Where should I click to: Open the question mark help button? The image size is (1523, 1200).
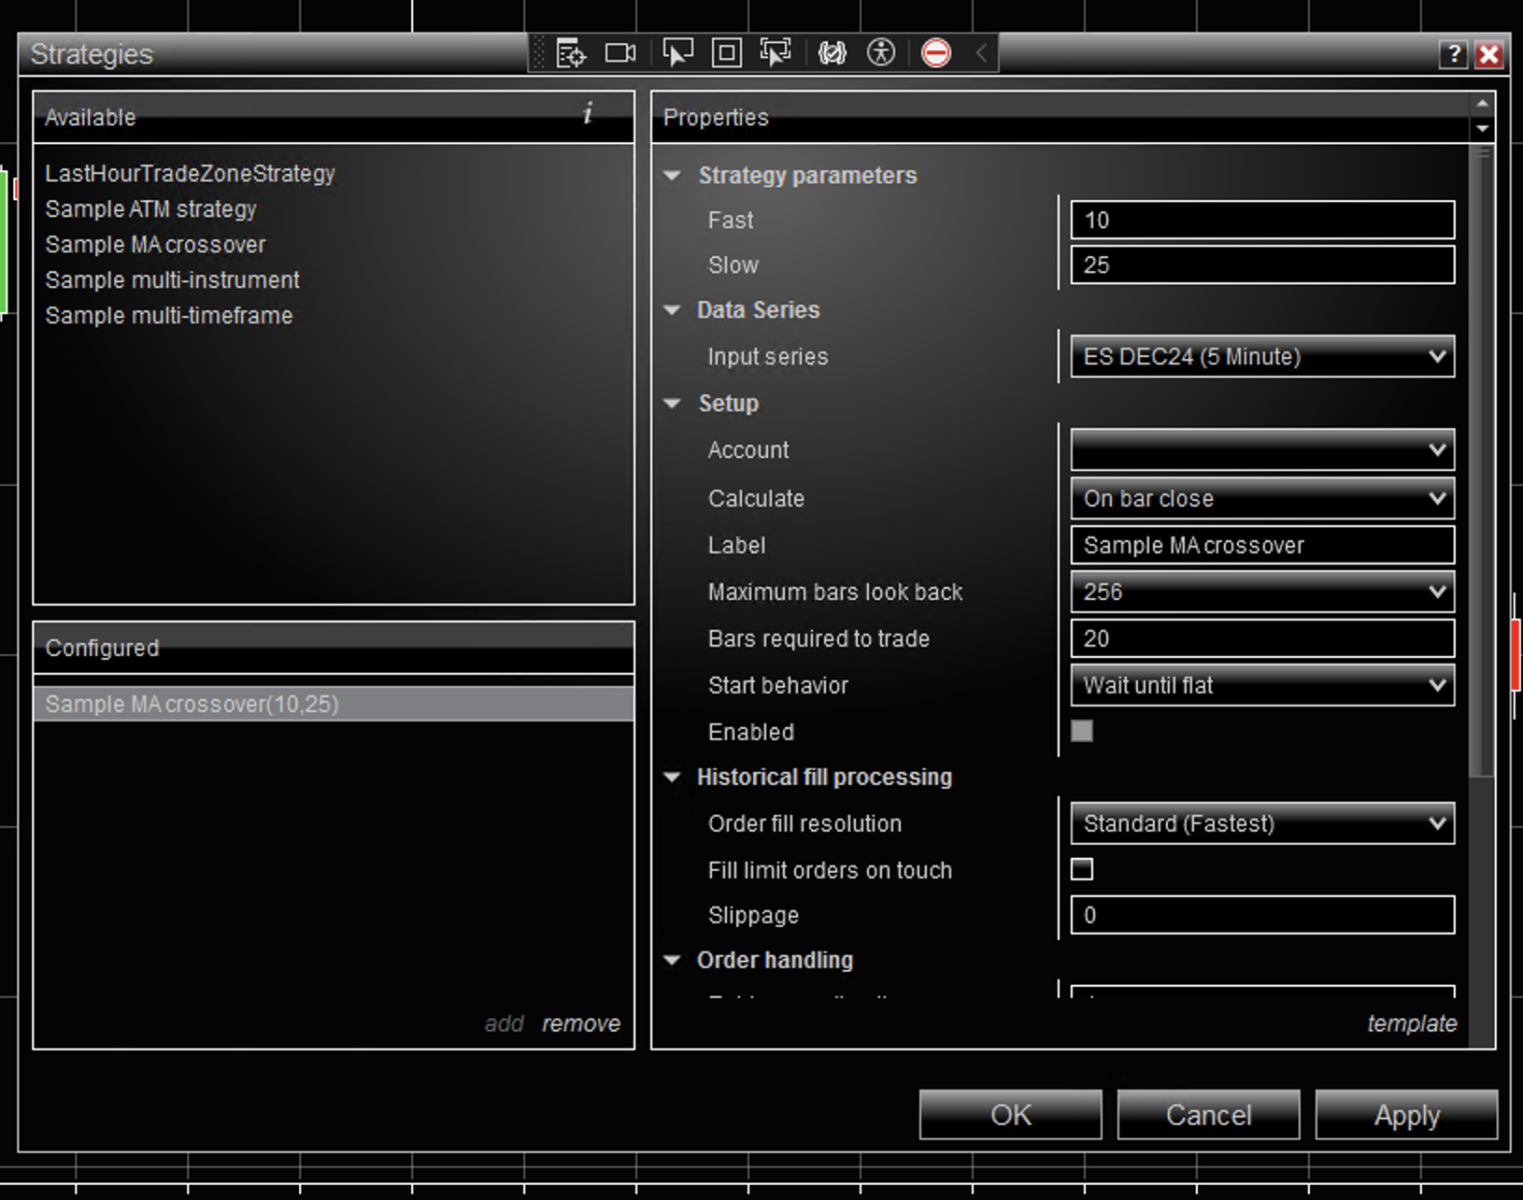(x=1452, y=54)
